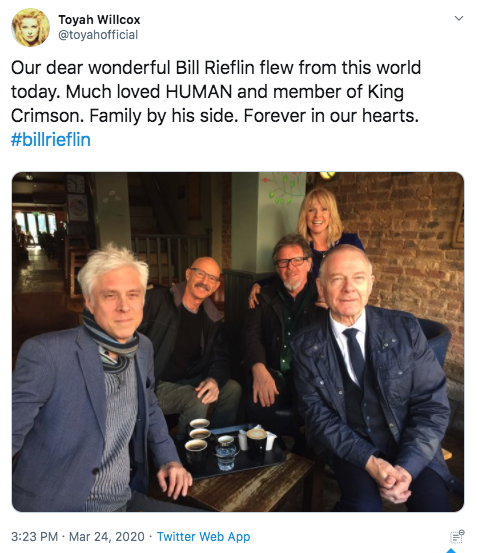Expand the tweet options chevron menu
Image resolution: width=477 pixels, height=553 pixels.
point(459,18)
